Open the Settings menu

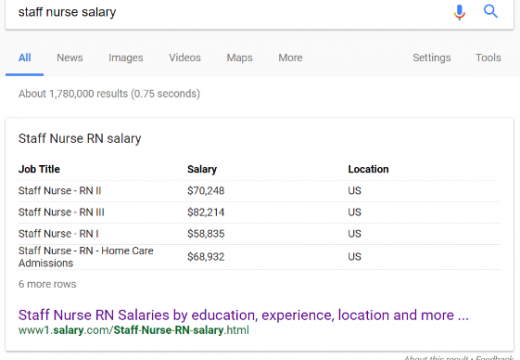click(432, 58)
